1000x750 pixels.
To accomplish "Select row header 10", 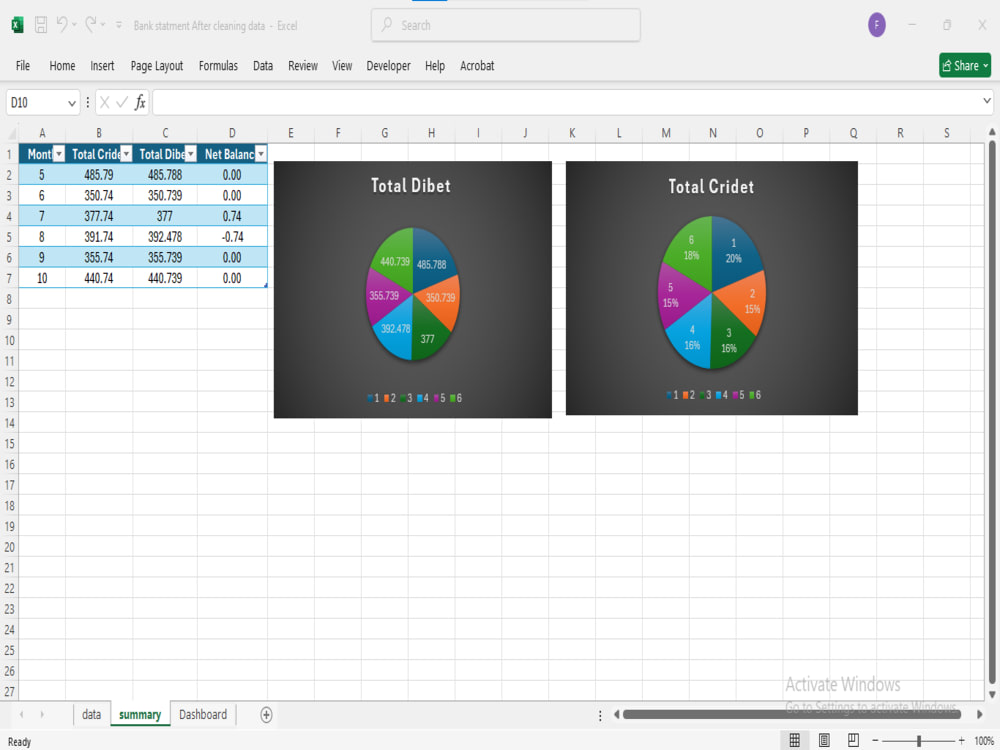I will (10, 340).
